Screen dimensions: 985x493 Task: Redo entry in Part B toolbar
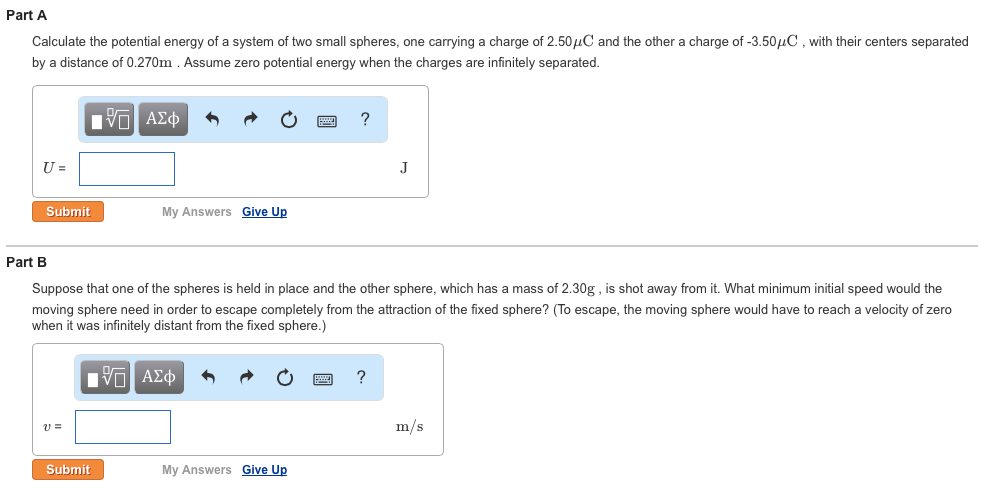click(x=247, y=377)
